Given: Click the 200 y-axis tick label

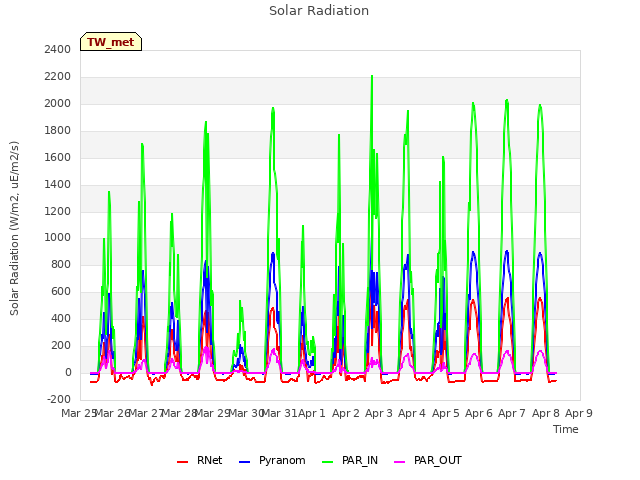Looking at the screenshot, I should pyautogui.click(x=61, y=345).
